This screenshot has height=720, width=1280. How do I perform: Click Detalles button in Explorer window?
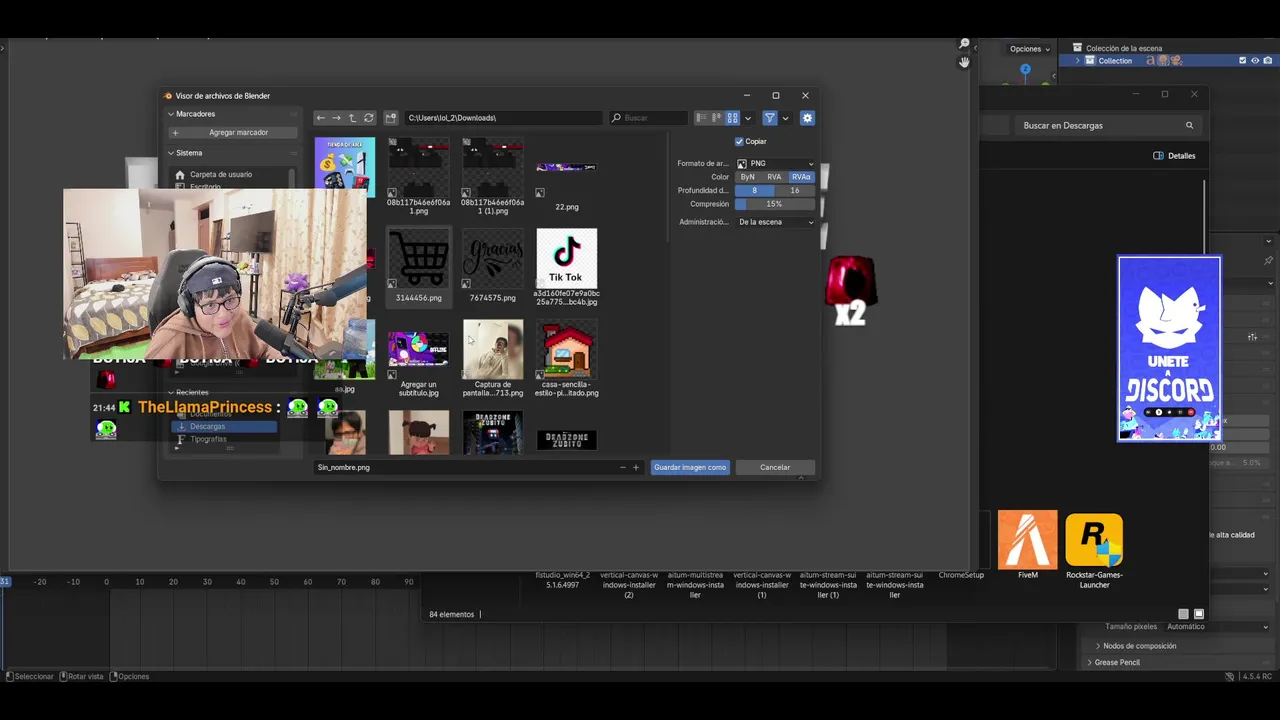[x=1174, y=156]
